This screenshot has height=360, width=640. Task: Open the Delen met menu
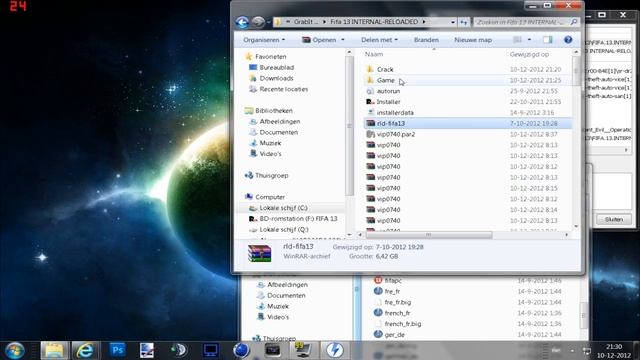pyautogui.click(x=379, y=40)
